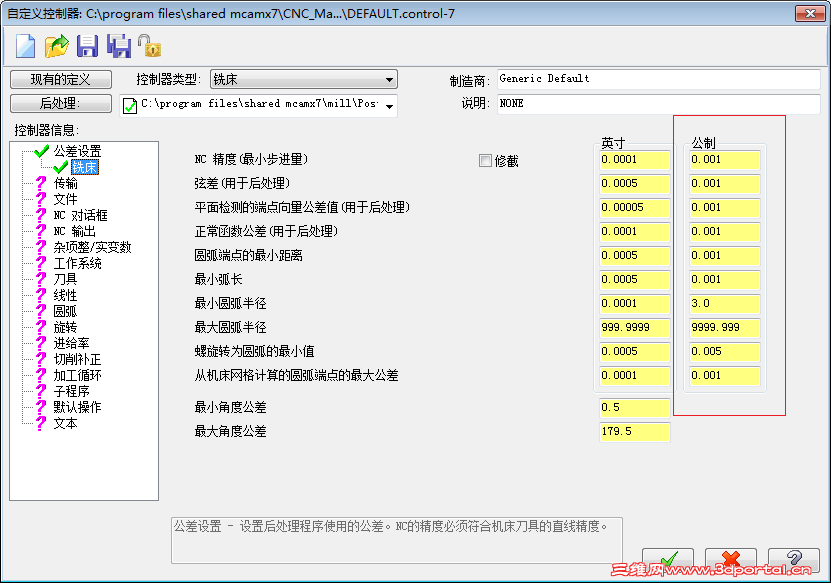Select NC 对话框 tree item
This screenshot has height=583, width=831.
point(81,215)
